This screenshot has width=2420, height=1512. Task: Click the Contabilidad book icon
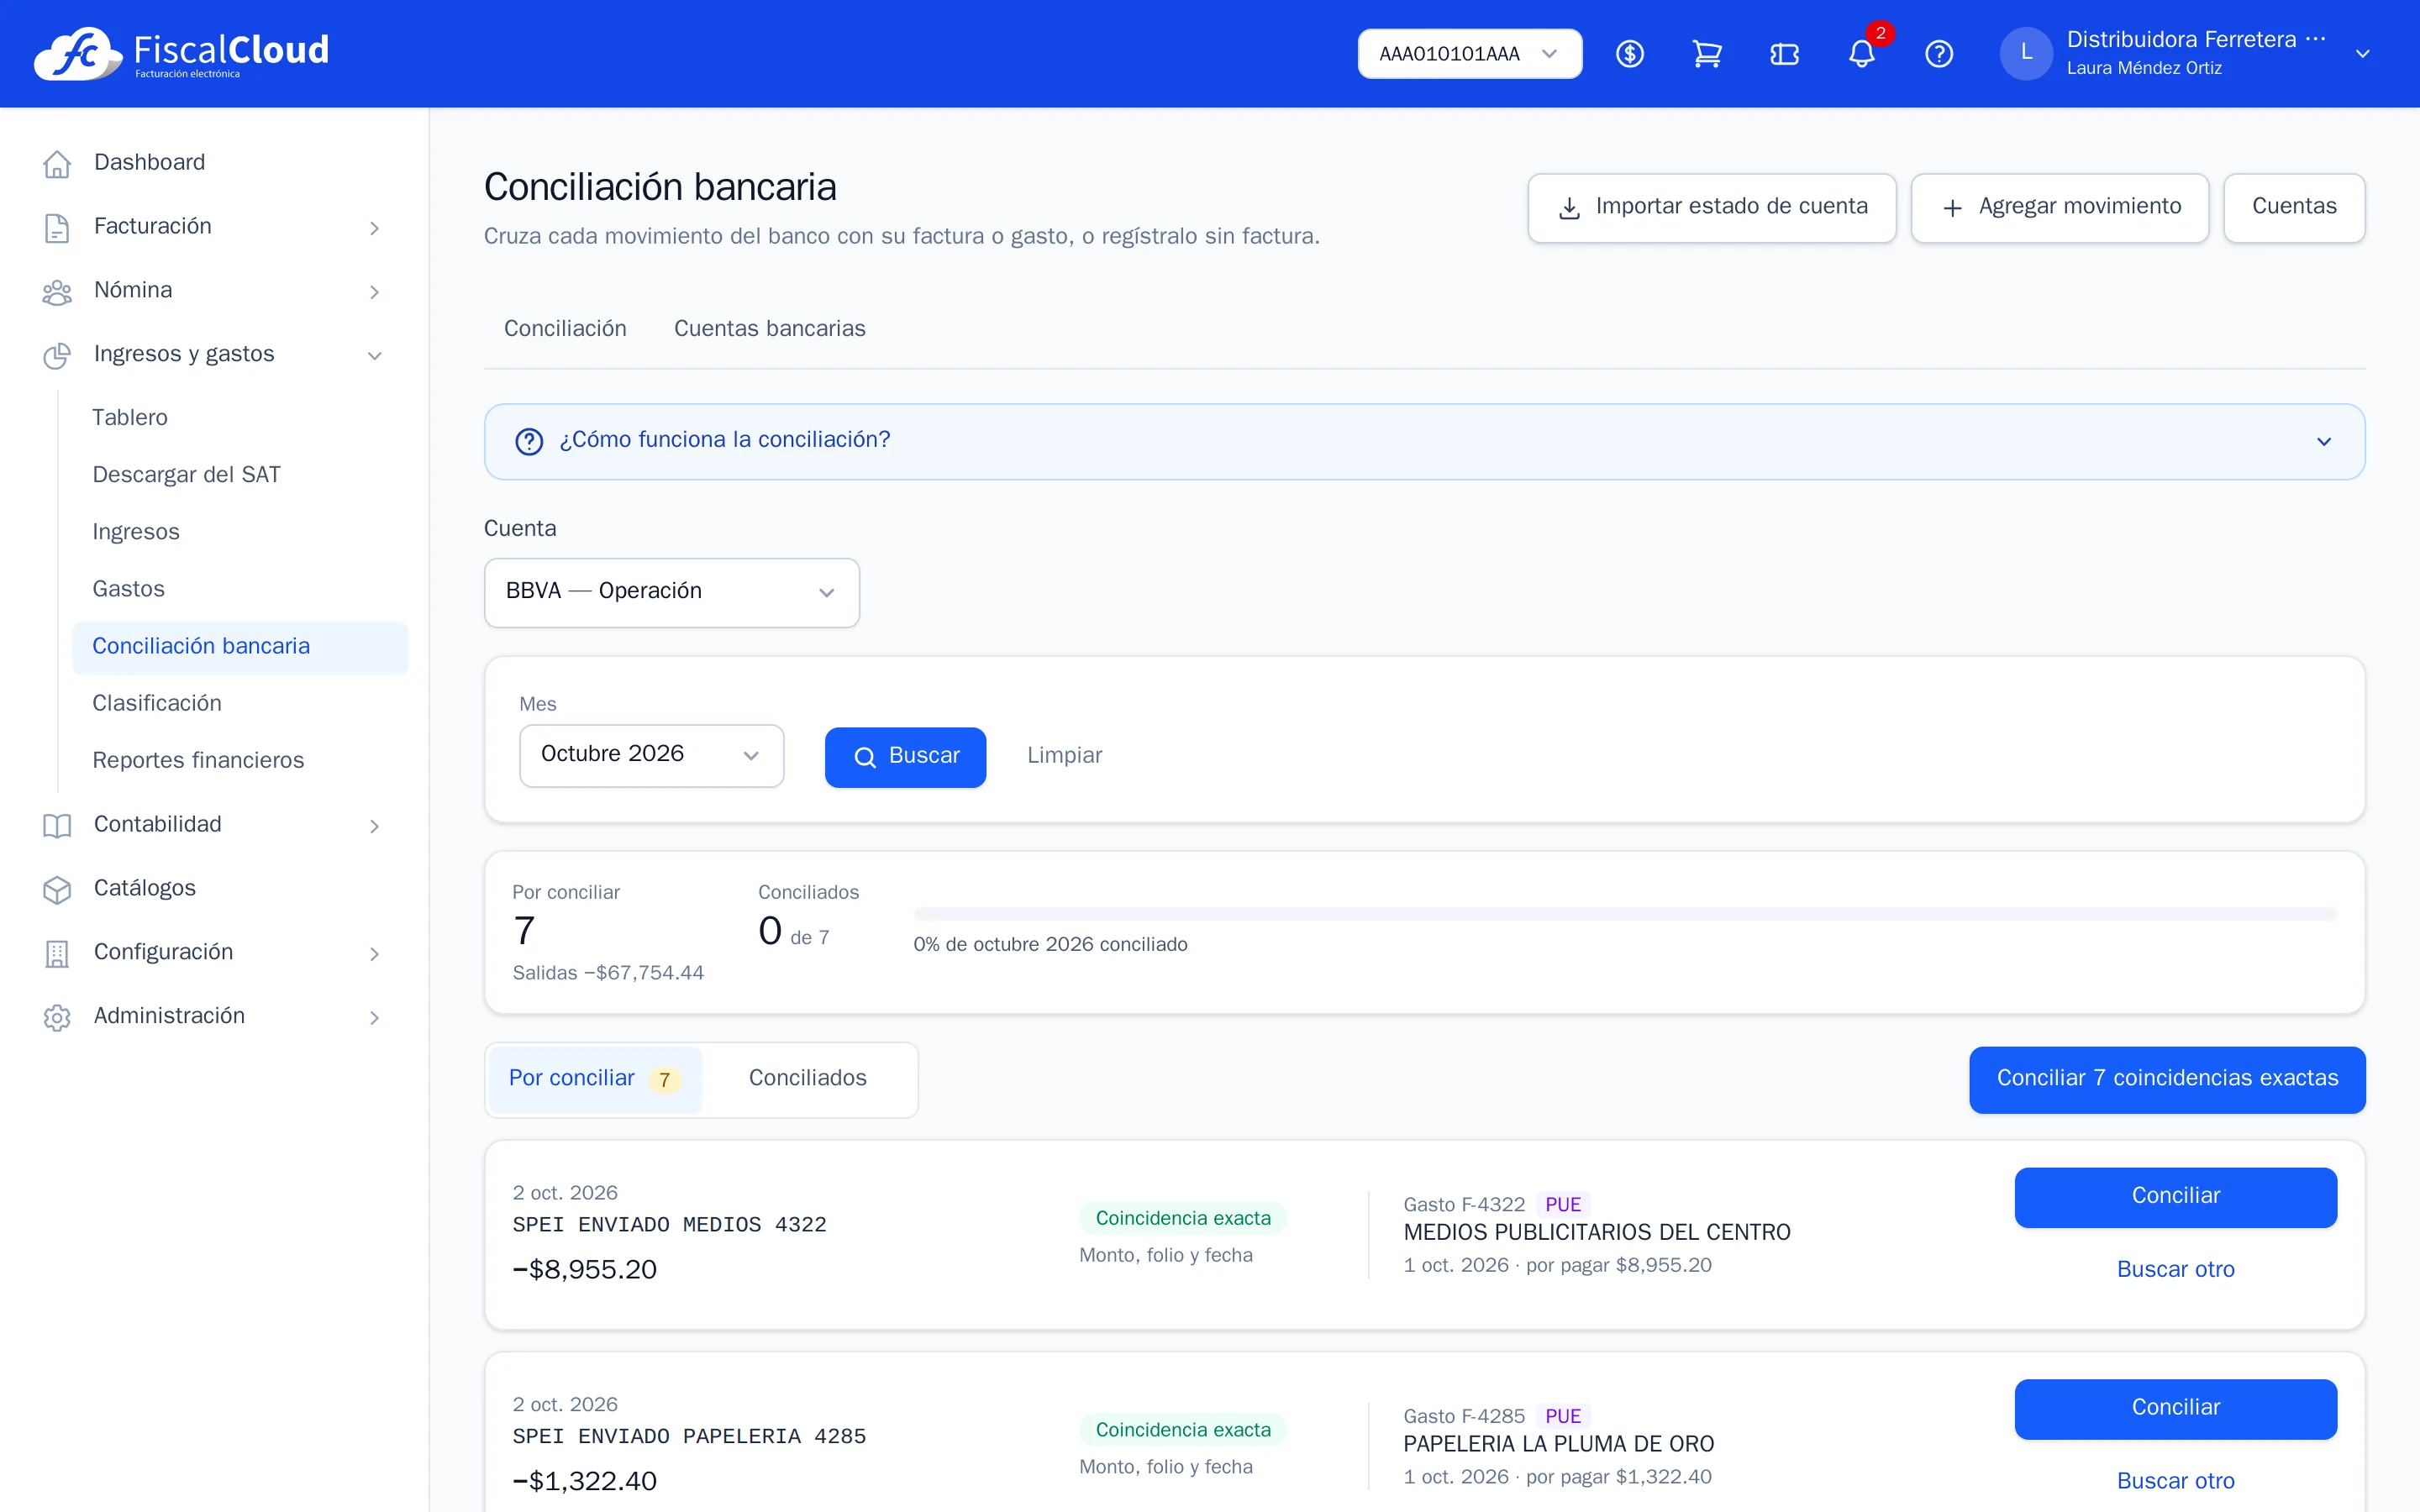coord(57,825)
